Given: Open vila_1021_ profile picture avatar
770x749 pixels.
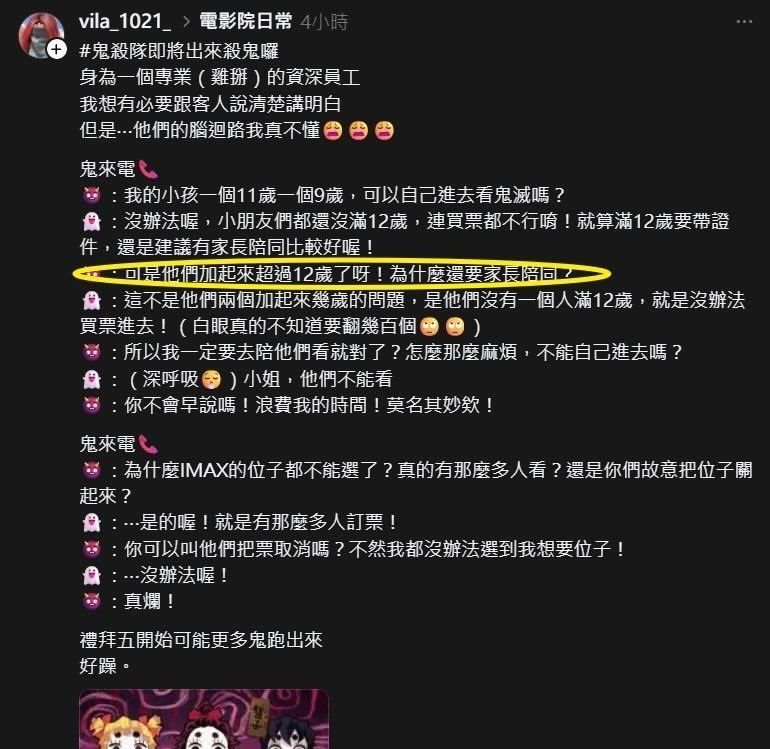Looking at the screenshot, I should [x=41, y=35].
